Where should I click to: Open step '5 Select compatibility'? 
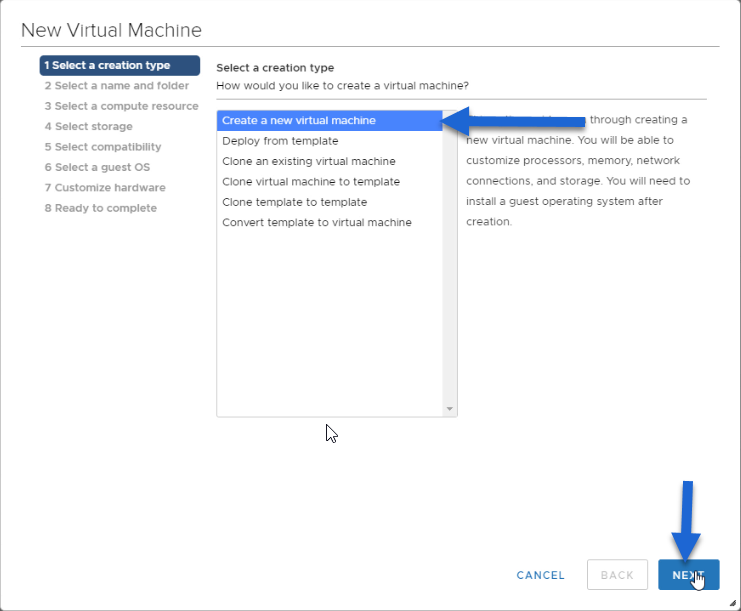coord(103,146)
